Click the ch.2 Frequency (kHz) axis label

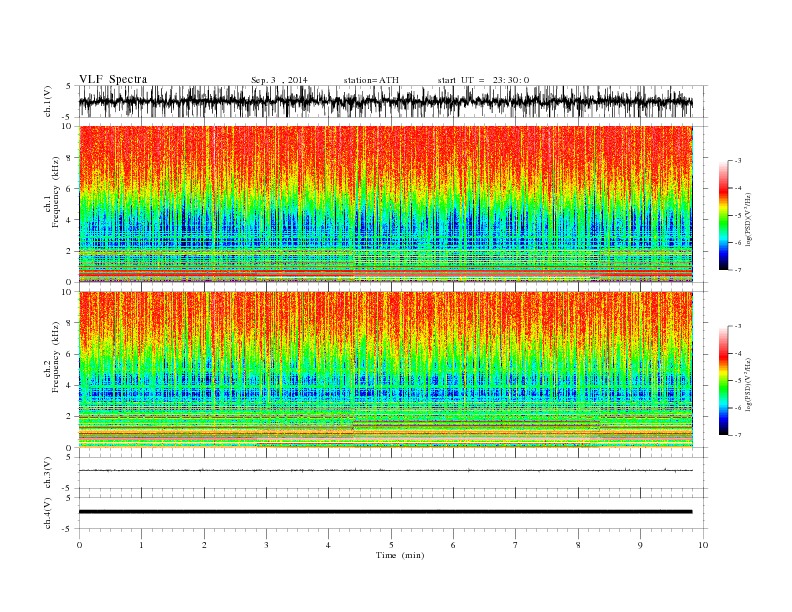tap(52, 356)
